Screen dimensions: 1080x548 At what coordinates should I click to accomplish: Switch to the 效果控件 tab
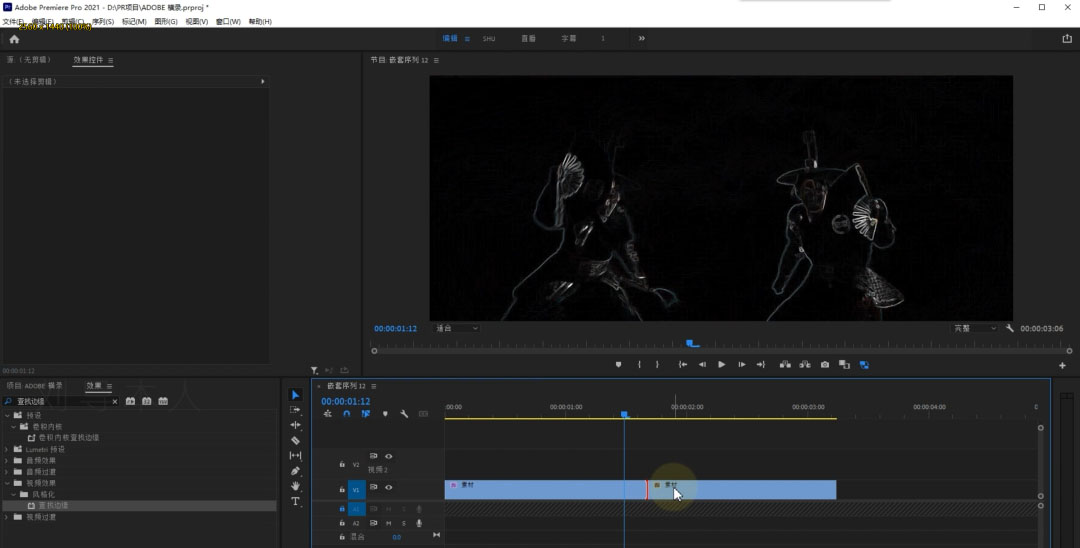click(x=88, y=60)
